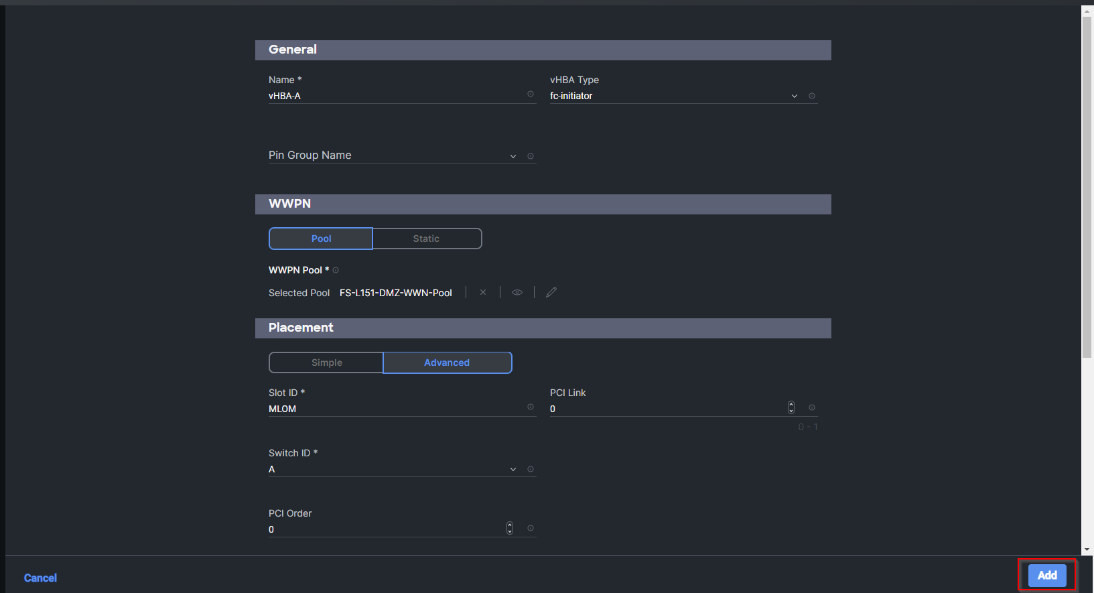Click info icon next to PCI Link

point(812,407)
